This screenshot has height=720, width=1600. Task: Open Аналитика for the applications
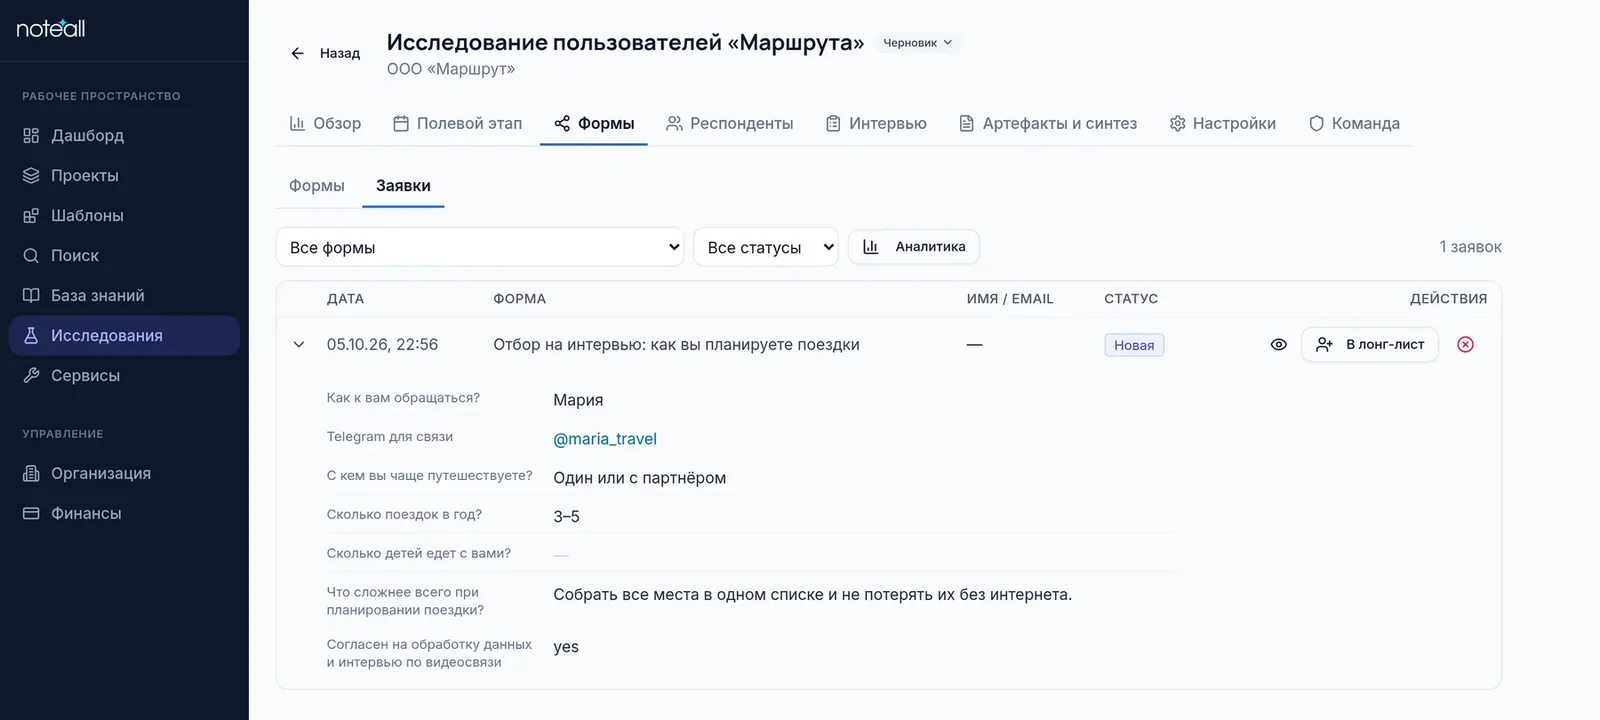[x=914, y=247]
